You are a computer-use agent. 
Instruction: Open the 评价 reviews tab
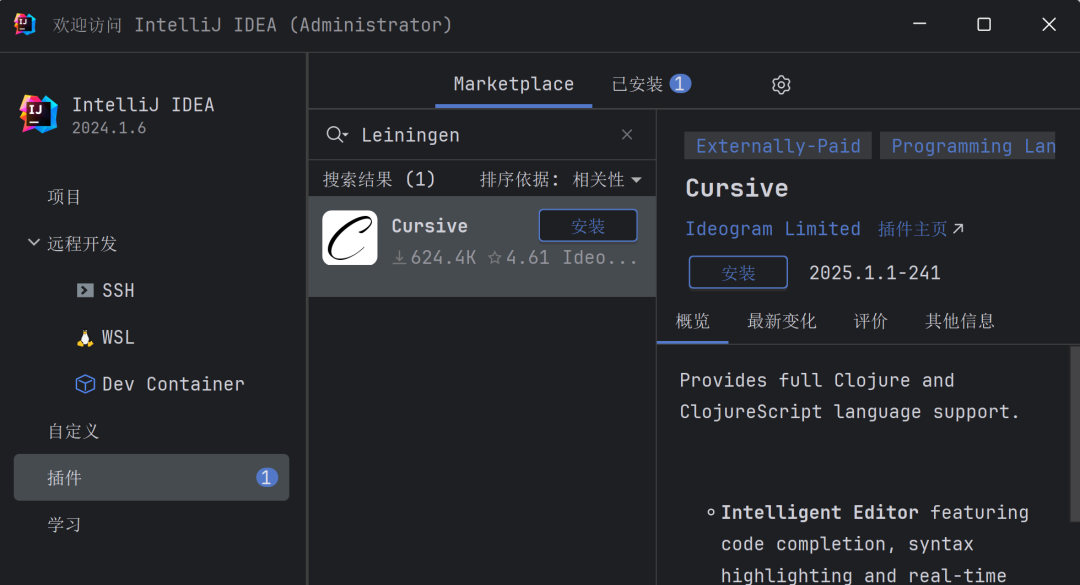(x=870, y=321)
